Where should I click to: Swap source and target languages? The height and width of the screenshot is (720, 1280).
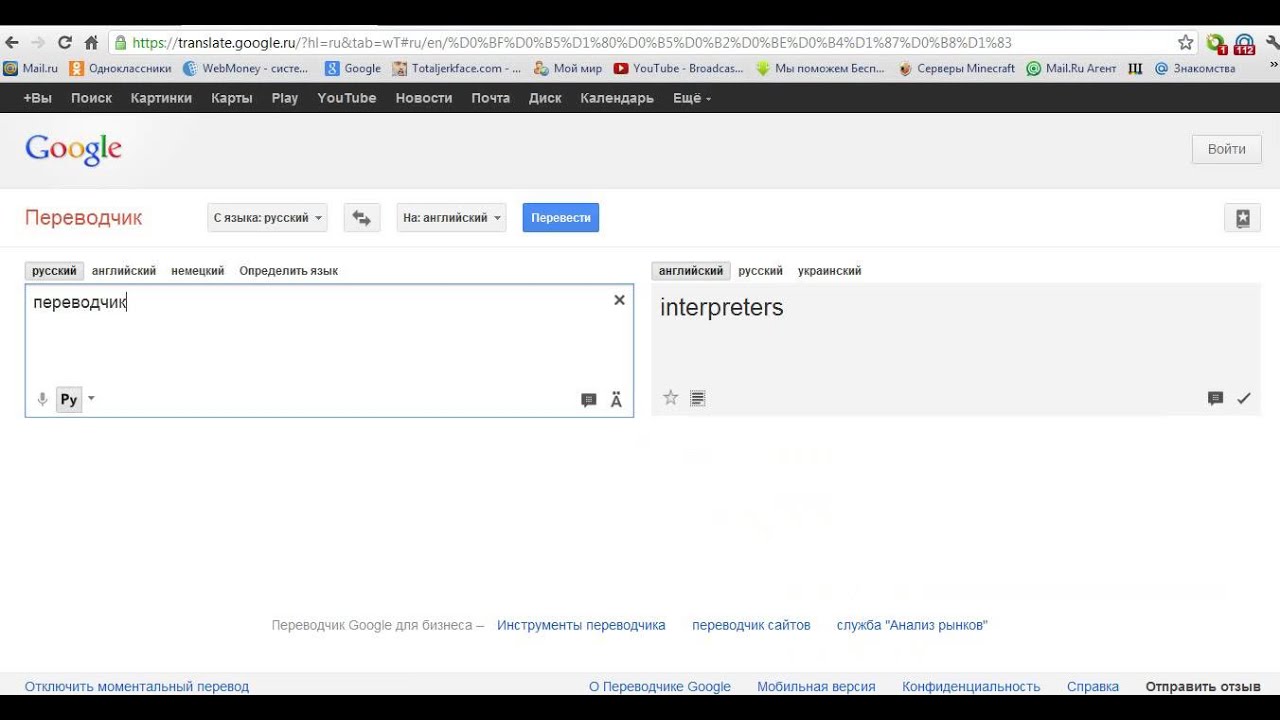(362, 218)
